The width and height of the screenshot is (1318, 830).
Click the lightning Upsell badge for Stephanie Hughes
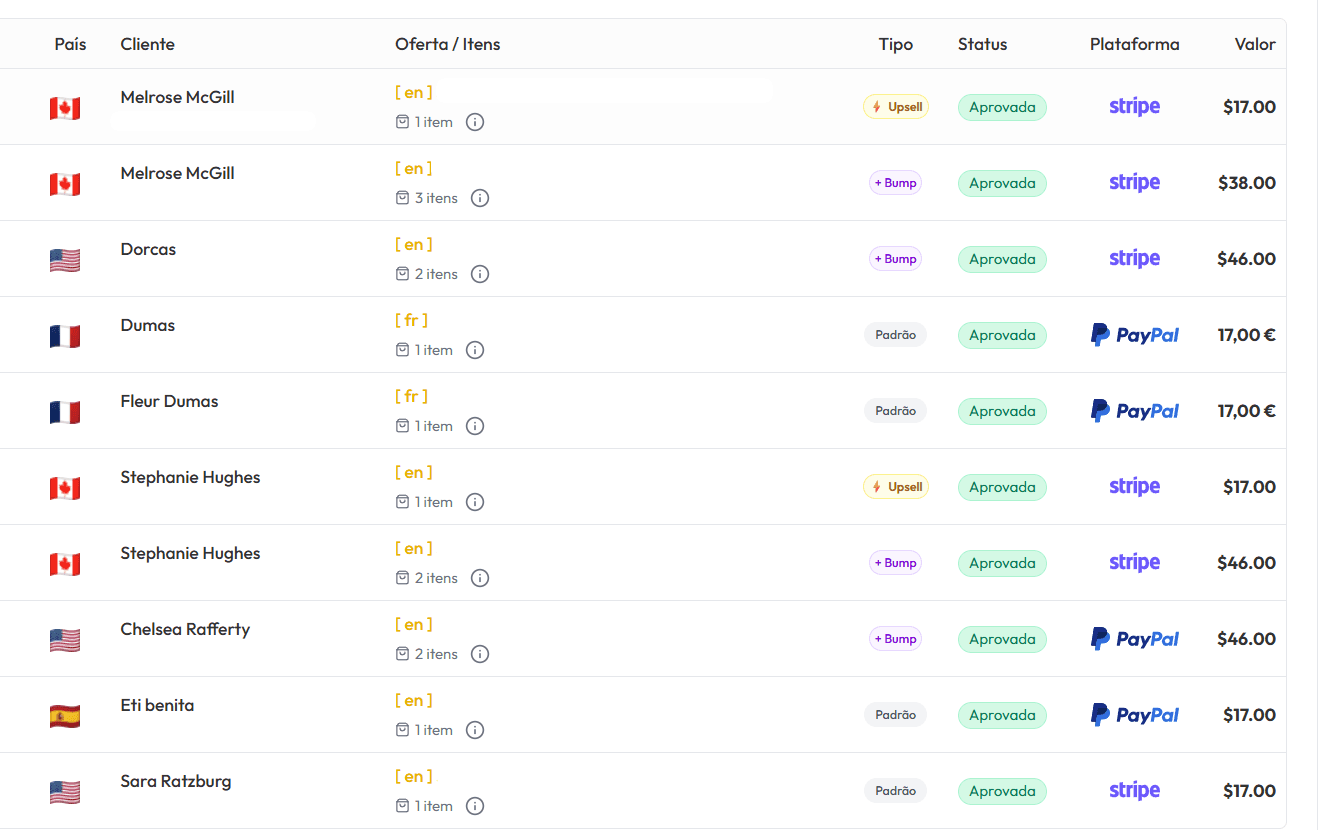895,486
